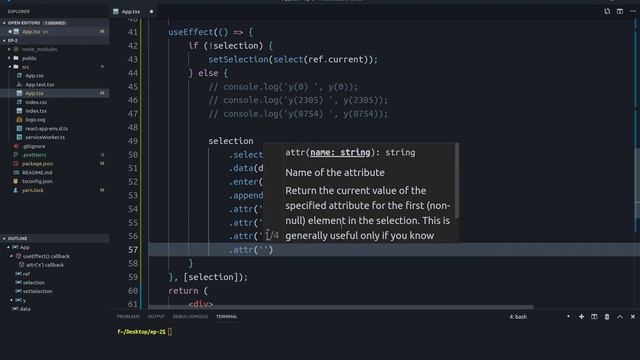Screen dimensions: 640x360
Task: Open the Debug Console tab
Action: 190,316
